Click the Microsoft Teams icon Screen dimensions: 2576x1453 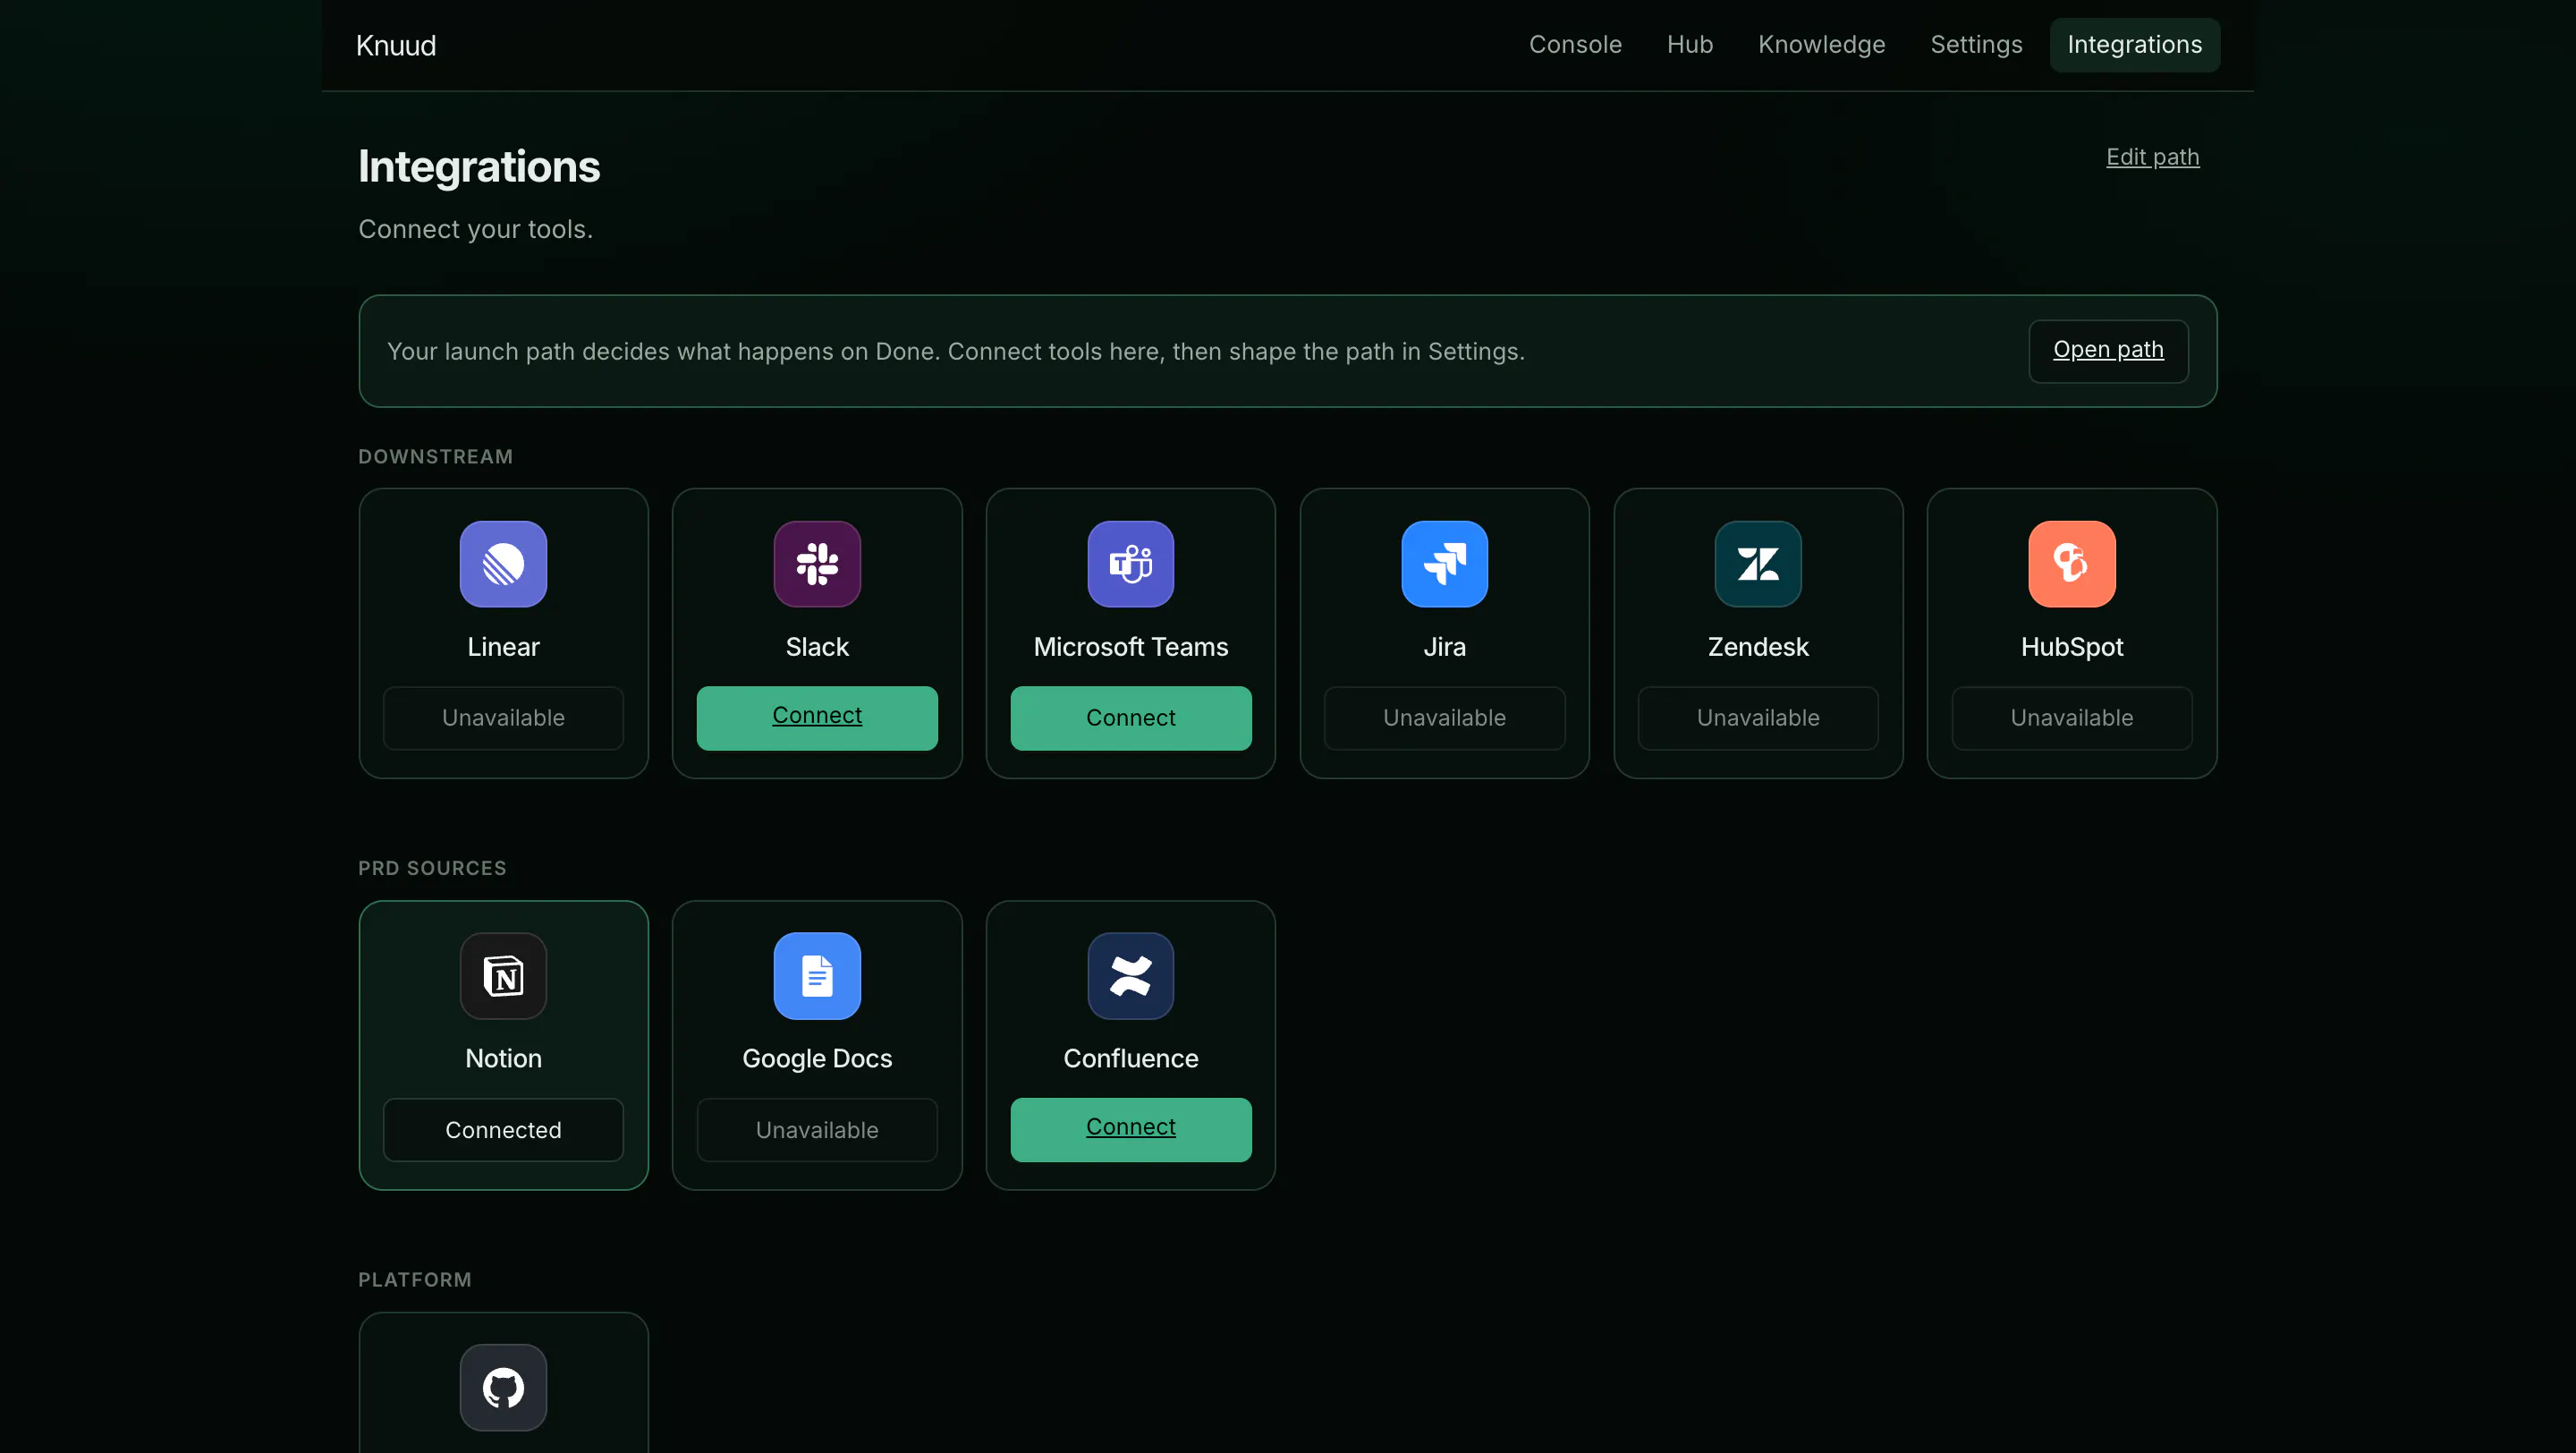pyautogui.click(x=1131, y=564)
